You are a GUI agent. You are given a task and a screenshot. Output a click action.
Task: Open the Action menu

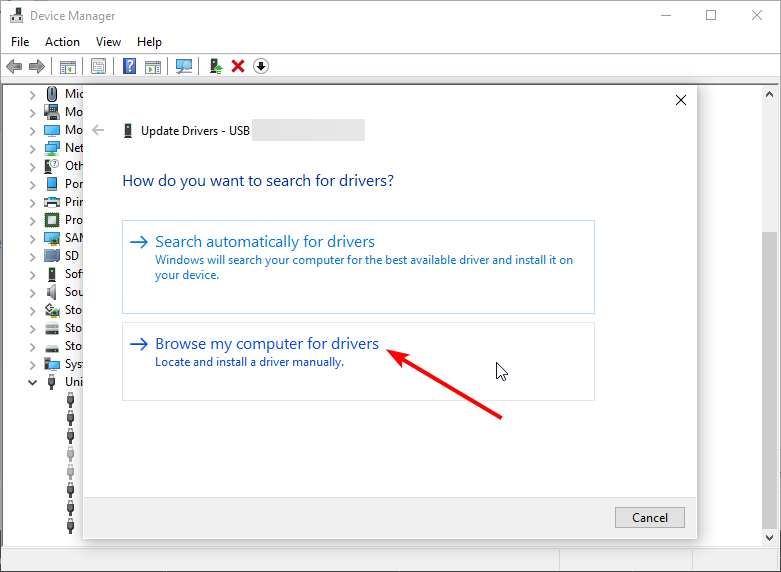point(62,42)
